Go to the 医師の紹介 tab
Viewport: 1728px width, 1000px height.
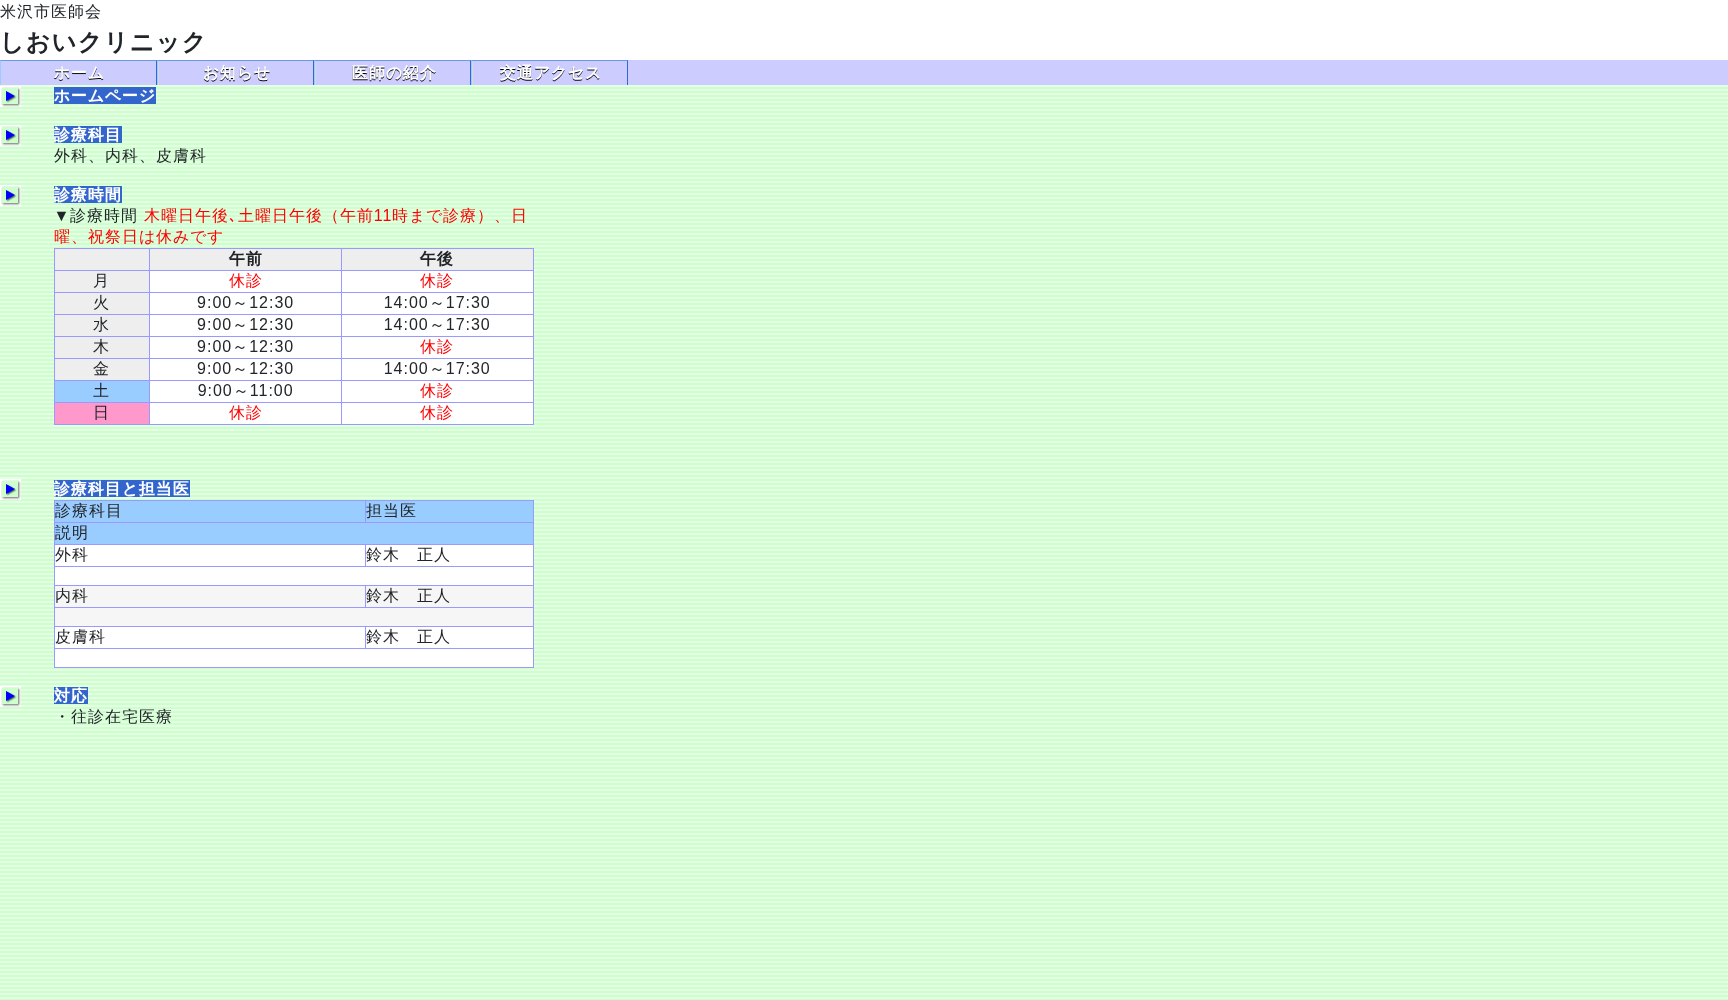392,73
